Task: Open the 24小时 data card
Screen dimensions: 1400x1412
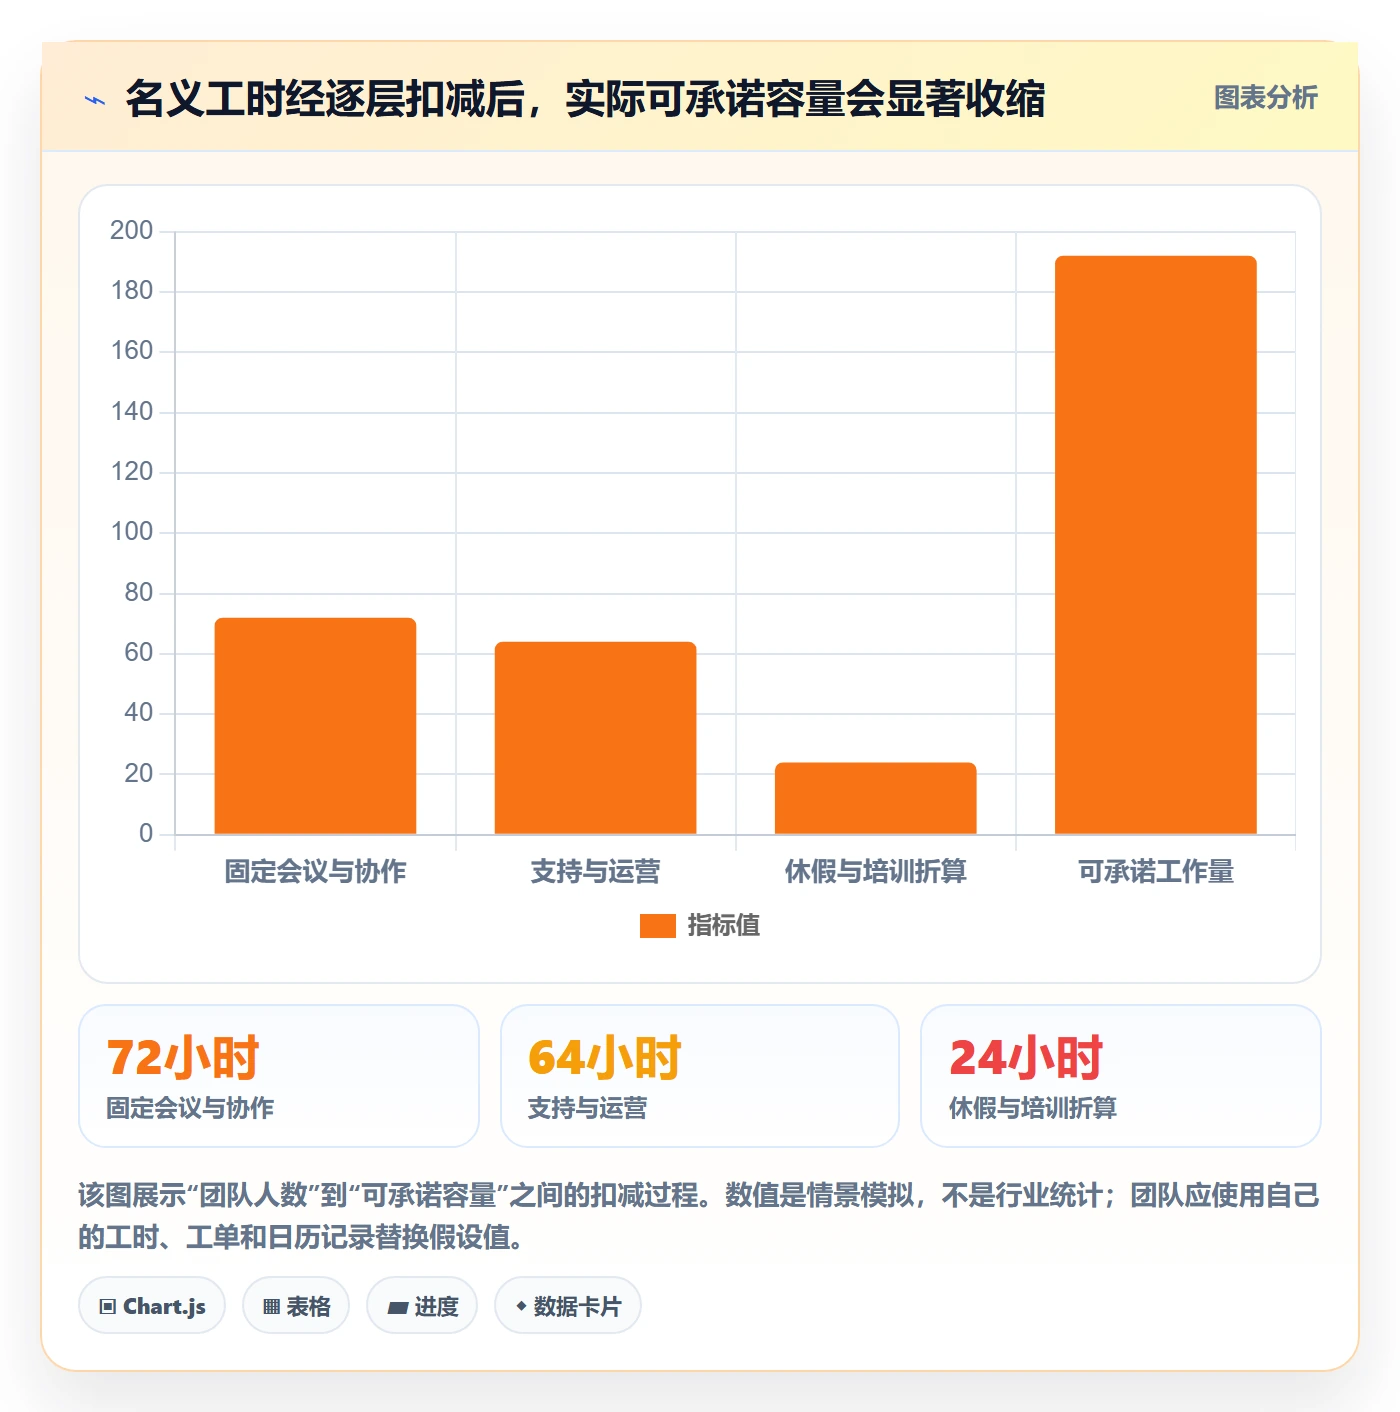Action: [x=1121, y=1076]
